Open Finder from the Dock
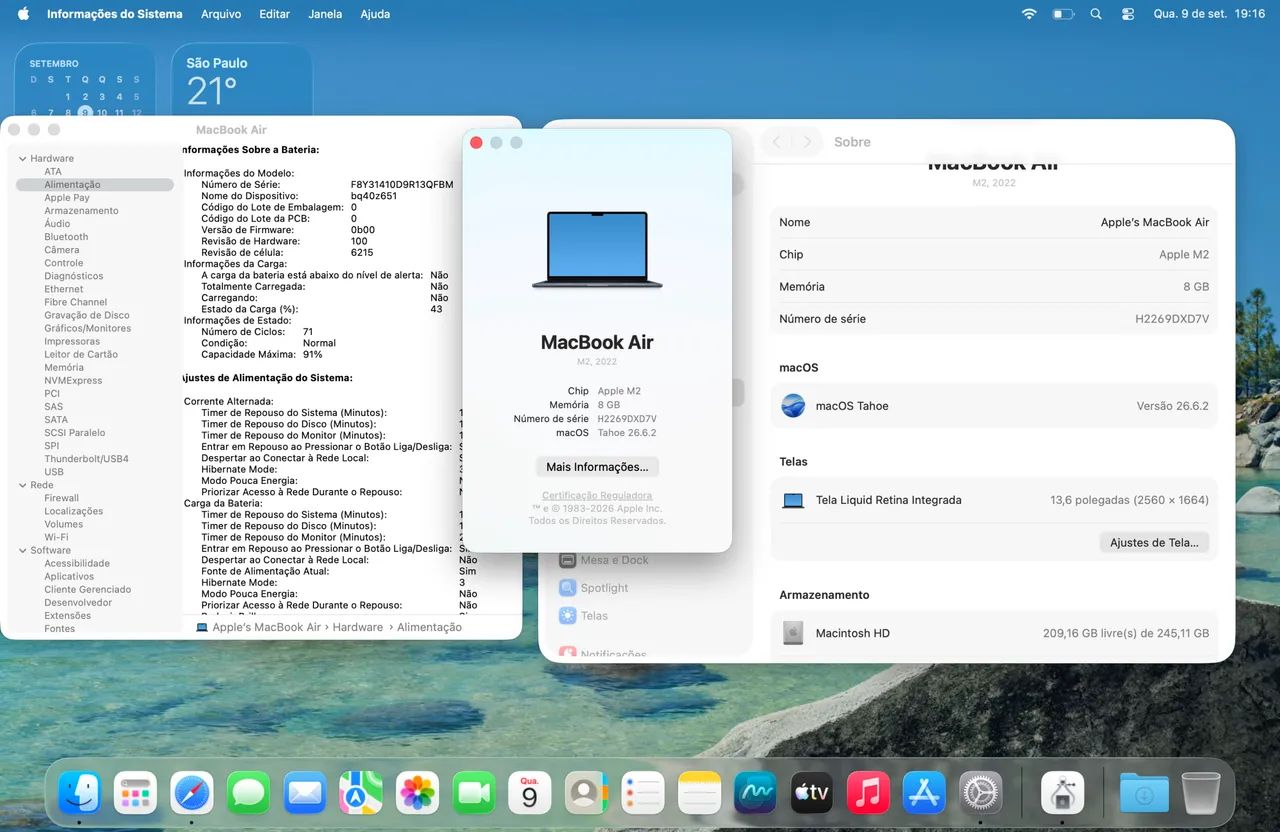This screenshot has height=832, width=1280. coord(79,793)
